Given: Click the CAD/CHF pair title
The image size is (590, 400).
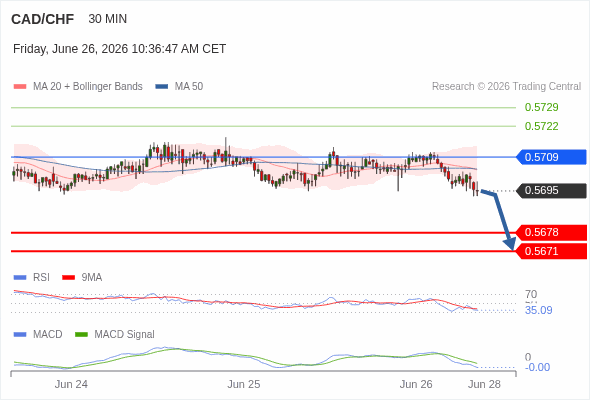Looking at the screenshot, I should click(43, 19).
